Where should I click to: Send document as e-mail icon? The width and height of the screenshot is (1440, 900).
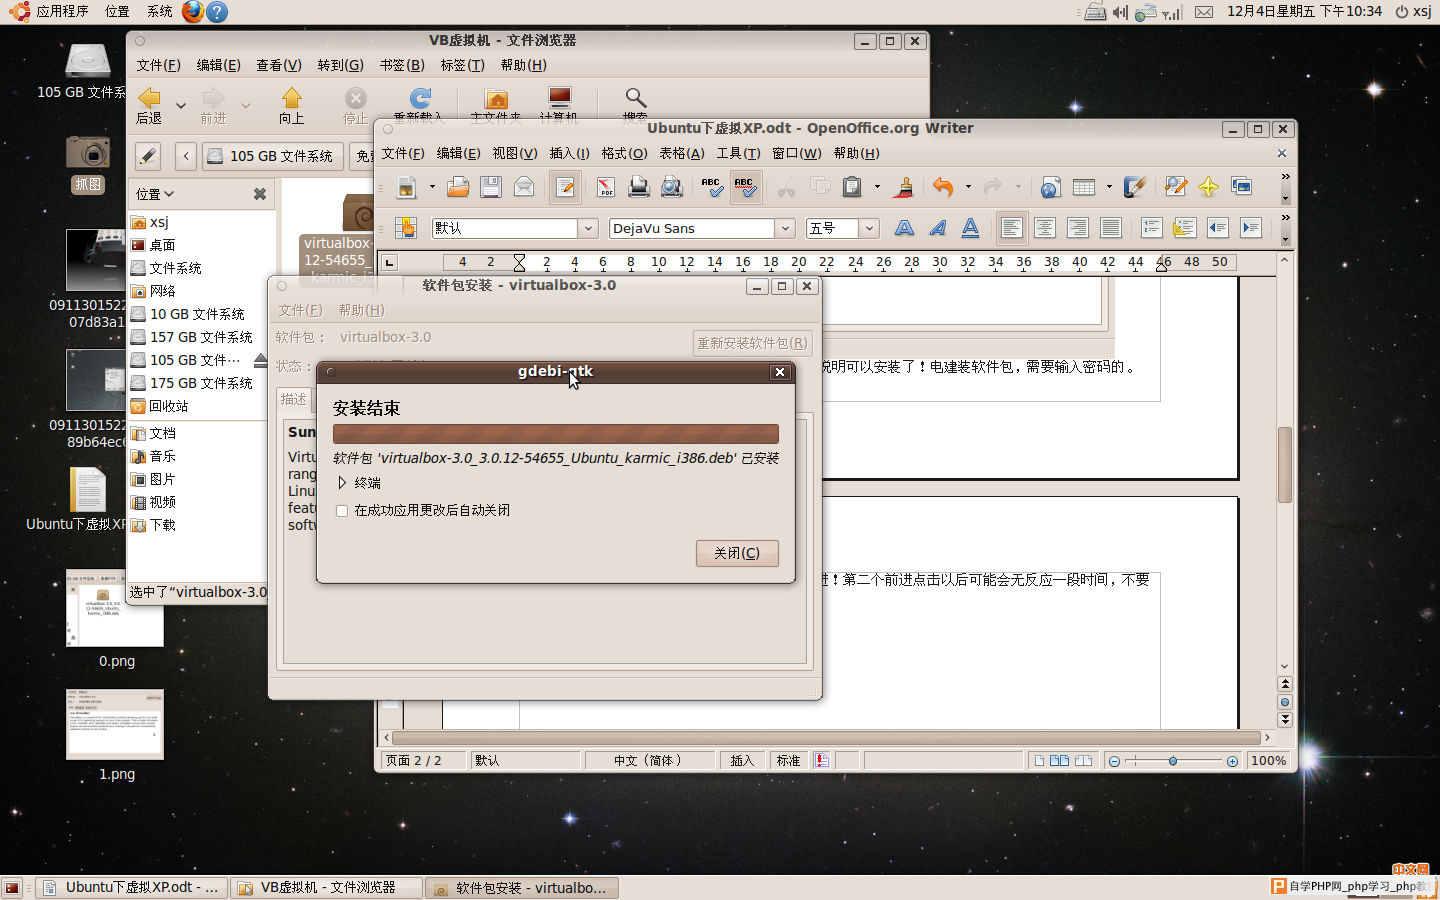[523, 187]
